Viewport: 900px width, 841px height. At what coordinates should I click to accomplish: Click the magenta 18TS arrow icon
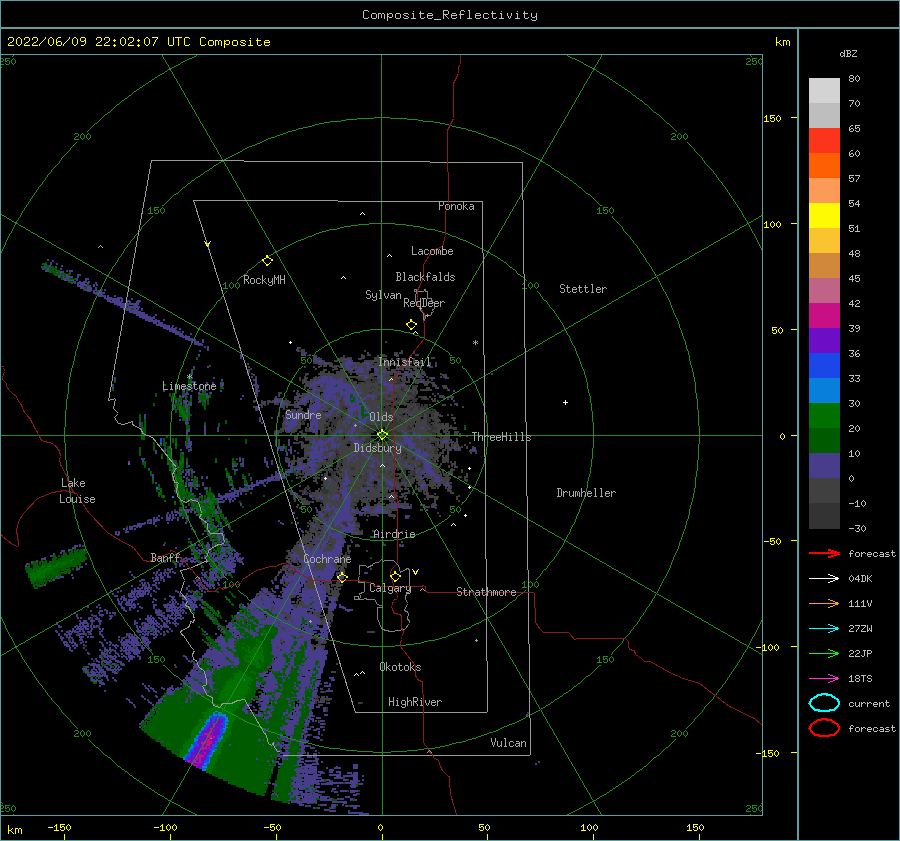[x=824, y=679]
